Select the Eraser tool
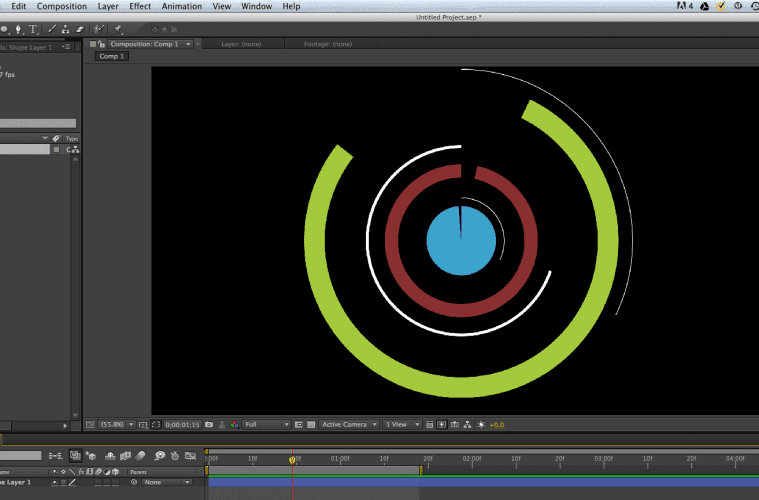 (x=78, y=30)
